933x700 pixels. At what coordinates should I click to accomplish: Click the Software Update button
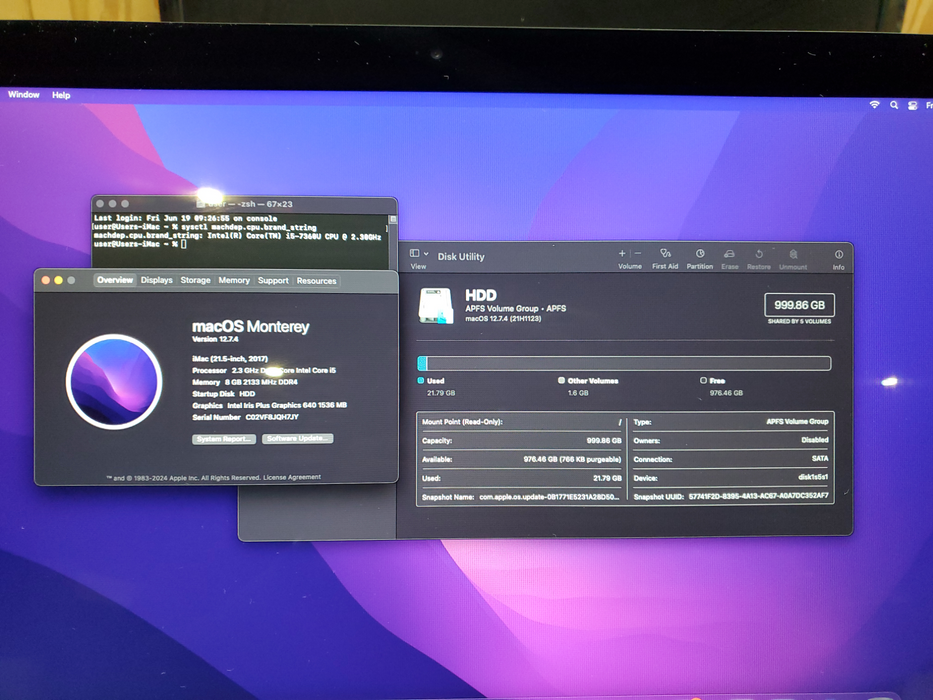click(298, 439)
